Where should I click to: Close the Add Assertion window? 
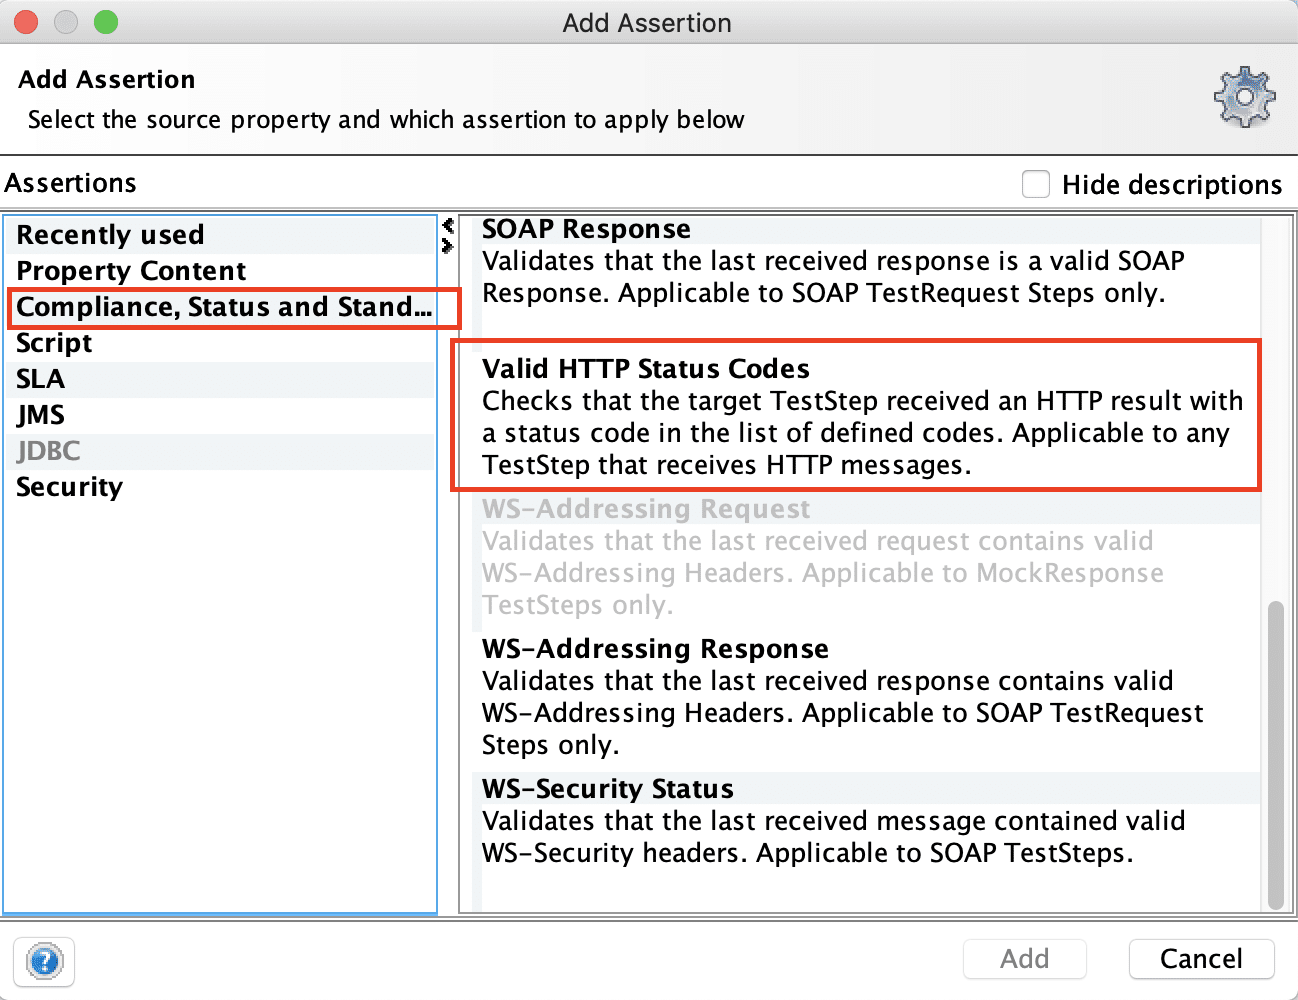click(x=26, y=22)
